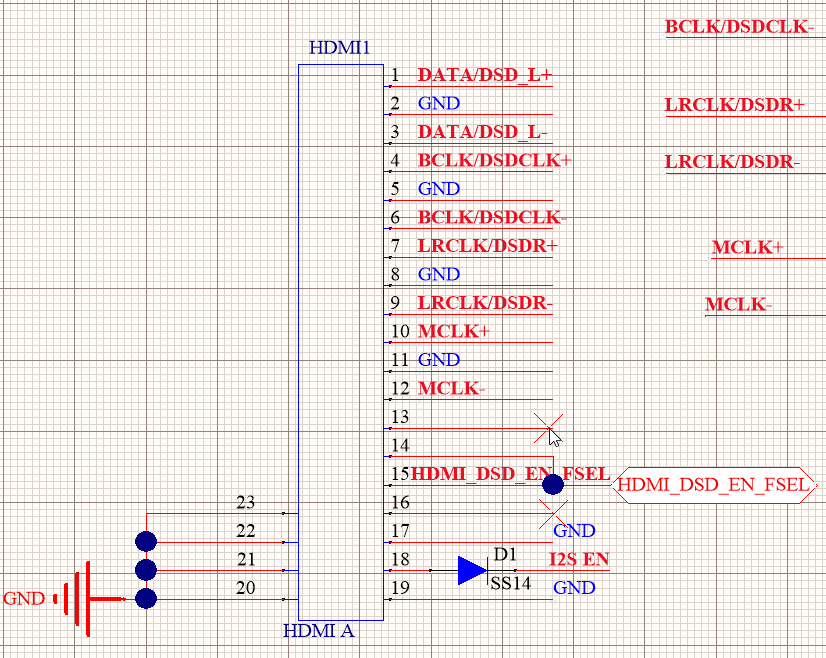Click pin number 18 on the connector
This screenshot has height=658, width=826.
(400, 559)
